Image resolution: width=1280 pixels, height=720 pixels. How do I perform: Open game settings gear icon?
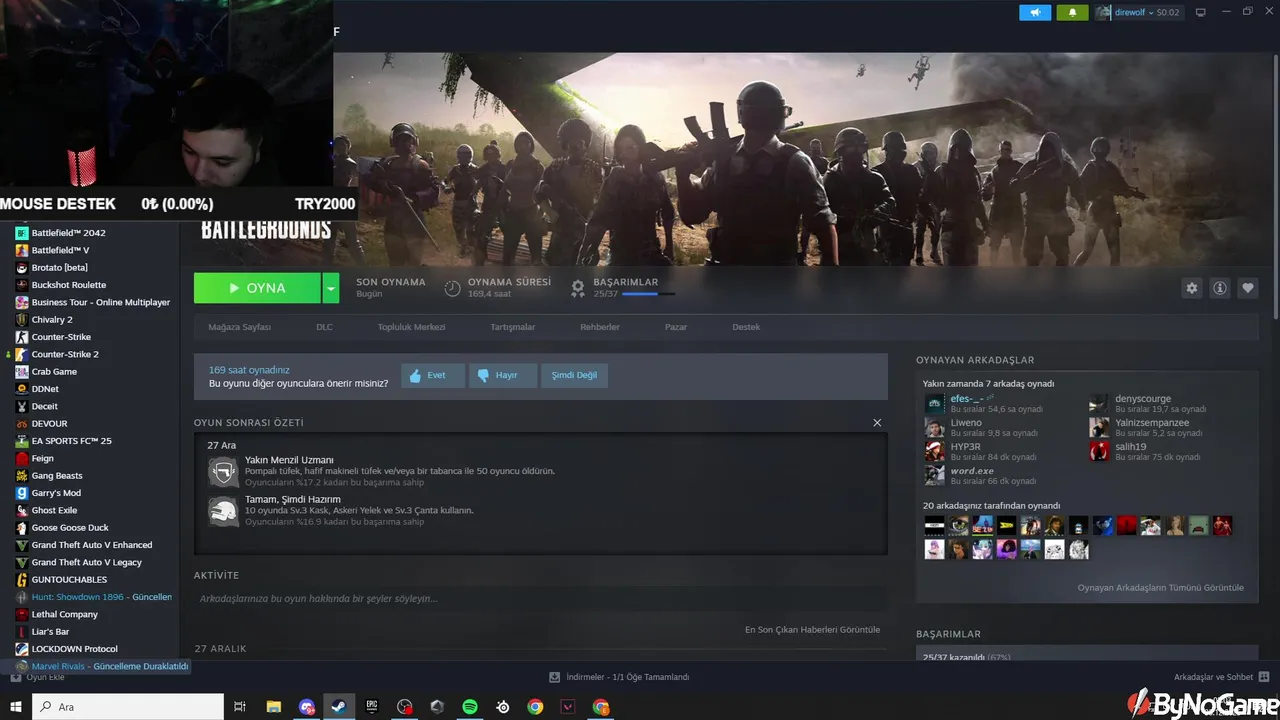click(1191, 288)
